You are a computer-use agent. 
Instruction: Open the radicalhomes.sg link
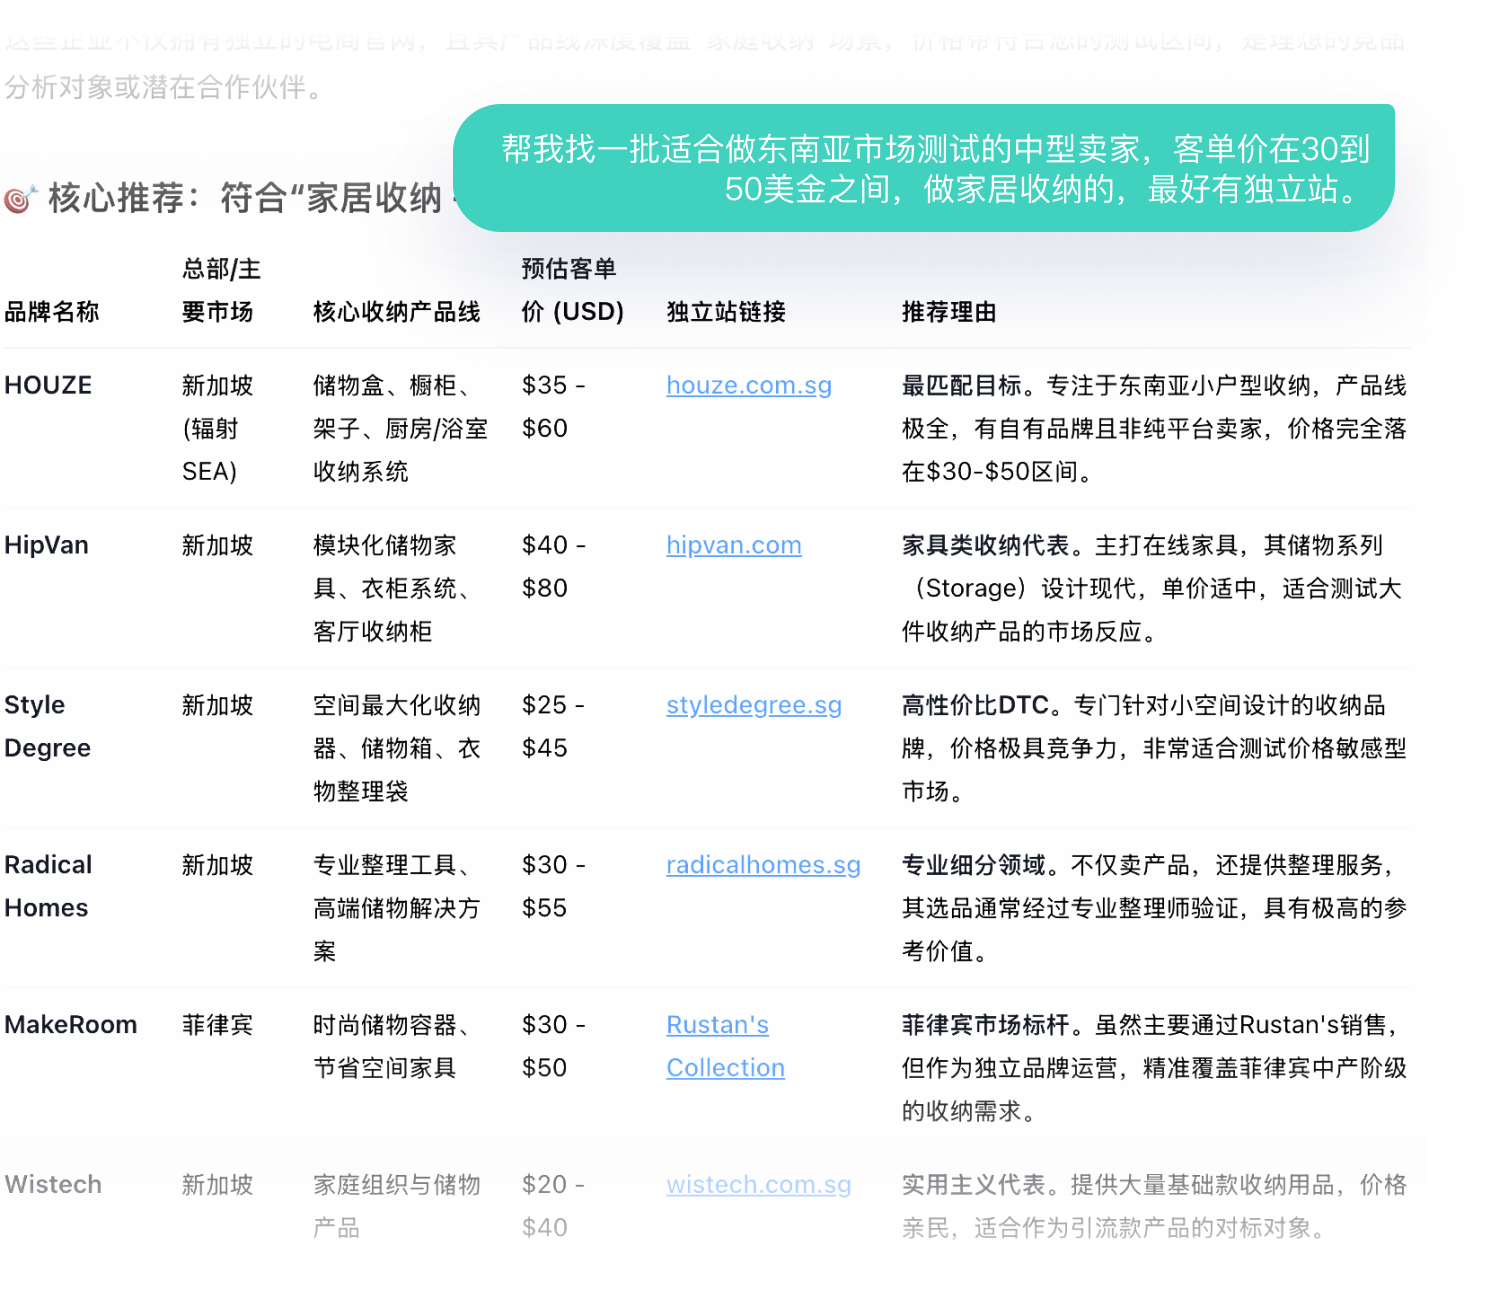click(x=763, y=865)
